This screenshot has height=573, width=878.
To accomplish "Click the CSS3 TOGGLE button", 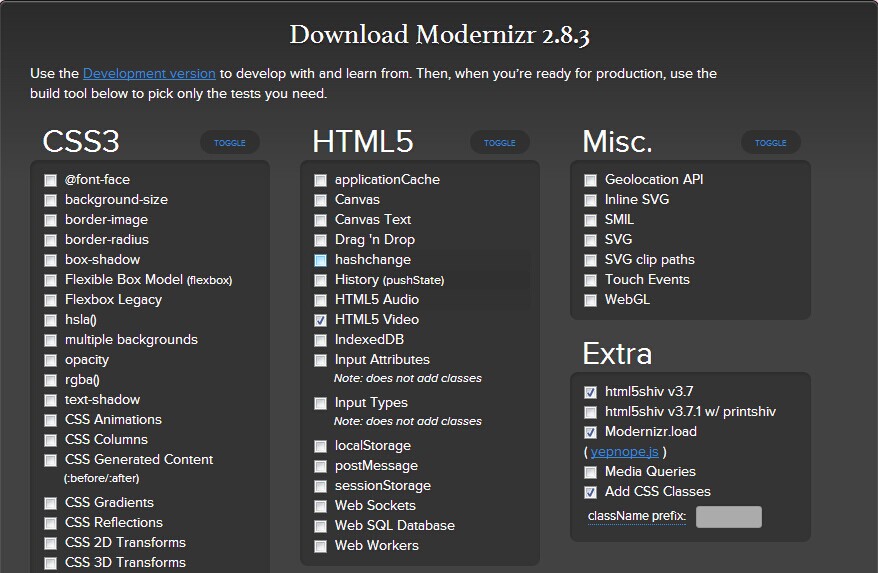I will click(230, 143).
